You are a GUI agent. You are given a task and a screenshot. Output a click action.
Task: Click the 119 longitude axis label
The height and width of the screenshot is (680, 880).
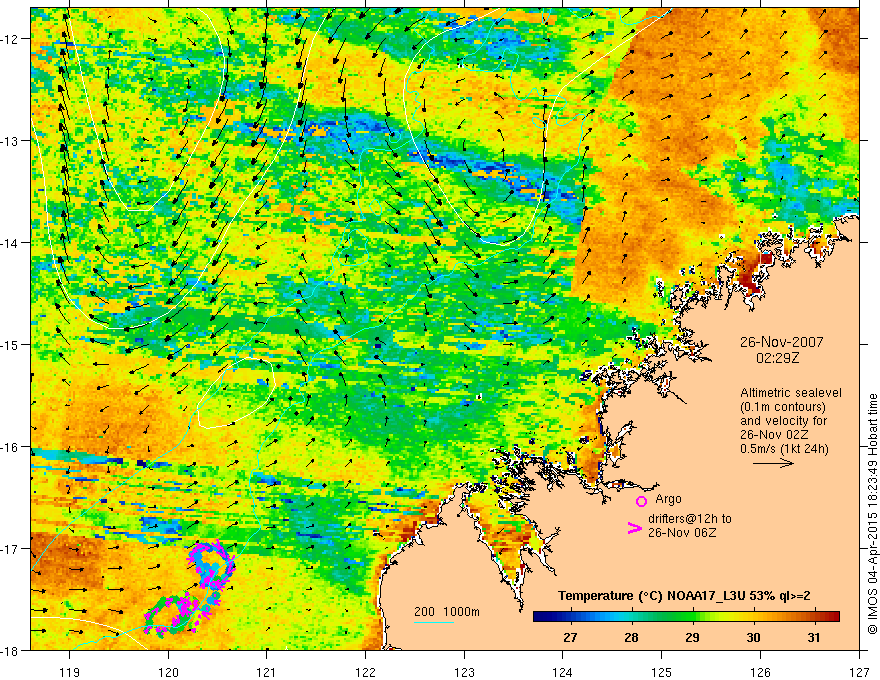(x=70, y=672)
